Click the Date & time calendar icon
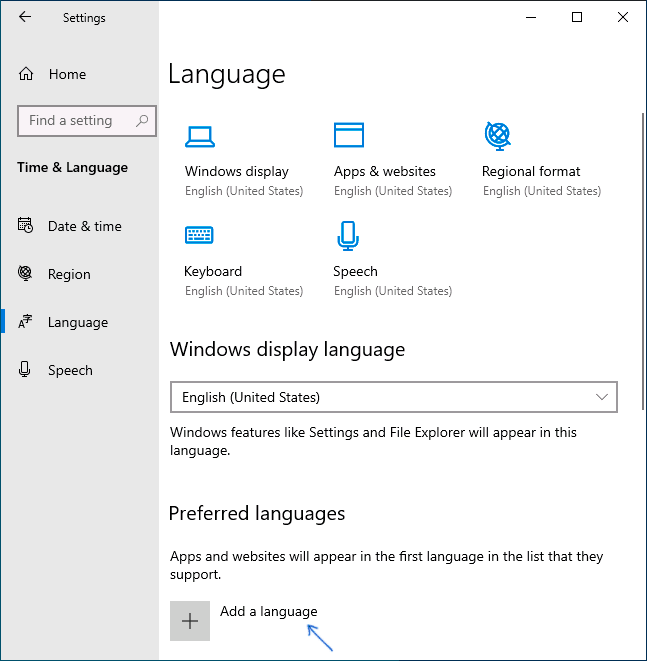The image size is (647, 661). click(x=25, y=225)
